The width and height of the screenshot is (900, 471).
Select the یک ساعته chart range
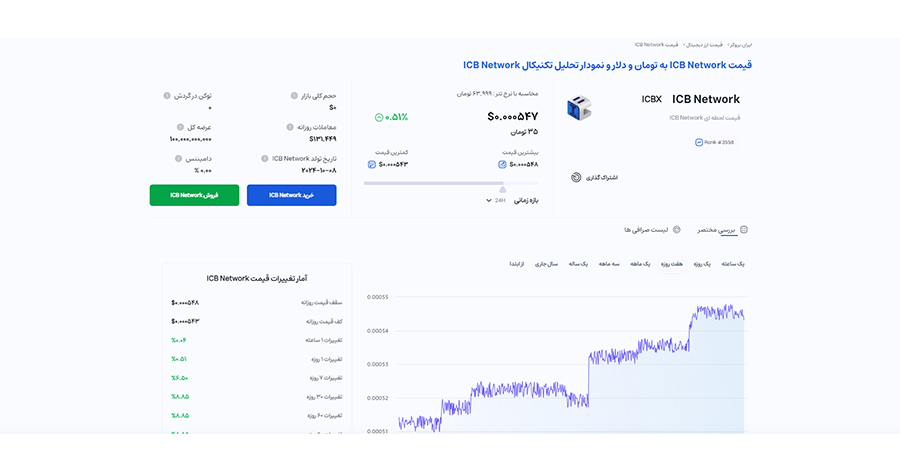[x=733, y=264]
